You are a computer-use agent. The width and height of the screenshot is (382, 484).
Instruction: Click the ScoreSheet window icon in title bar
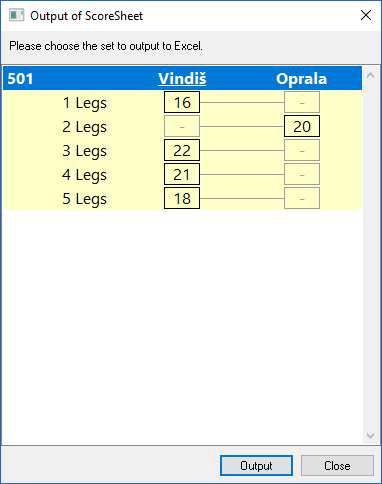(16, 15)
